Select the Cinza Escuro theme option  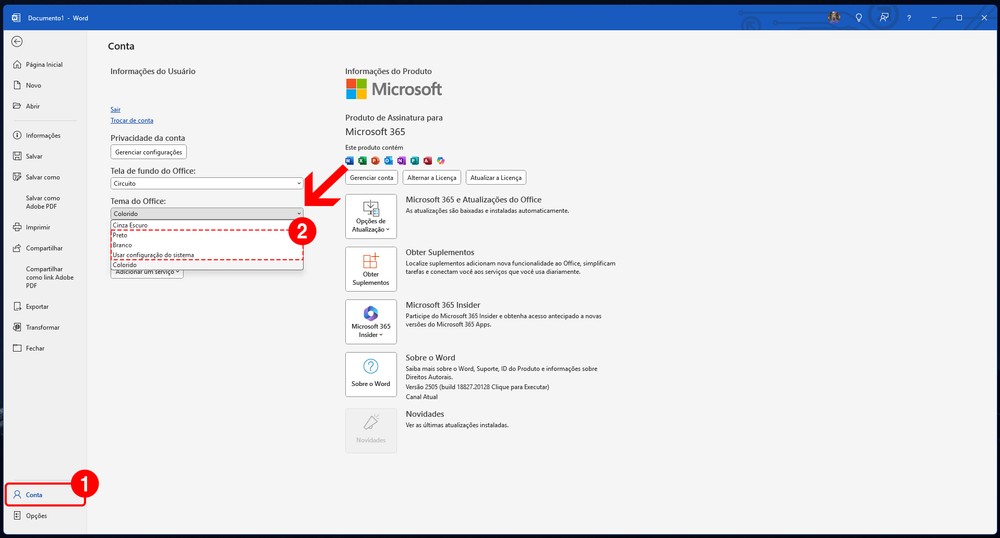tap(130, 225)
